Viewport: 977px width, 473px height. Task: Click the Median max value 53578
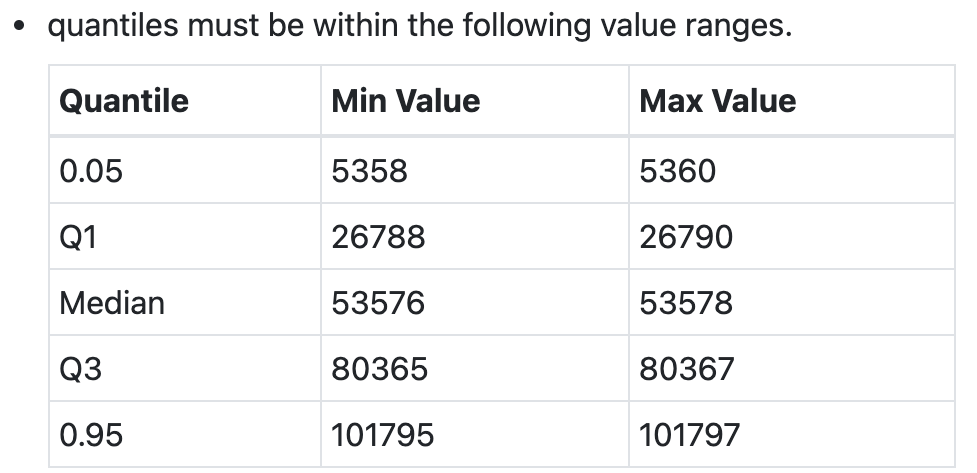[x=686, y=303]
